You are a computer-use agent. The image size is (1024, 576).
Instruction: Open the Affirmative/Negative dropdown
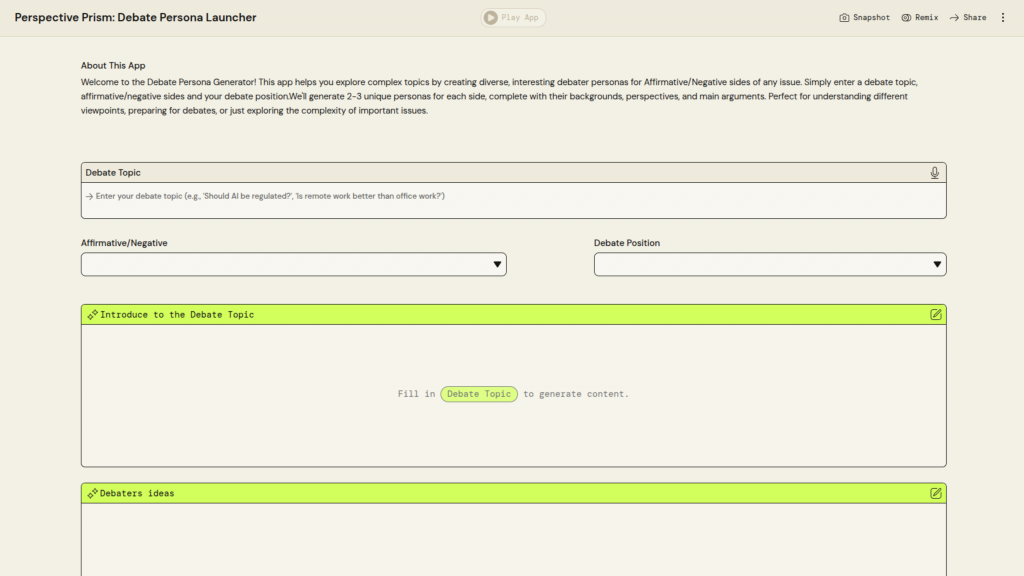pyautogui.click(x=293, y=264)
